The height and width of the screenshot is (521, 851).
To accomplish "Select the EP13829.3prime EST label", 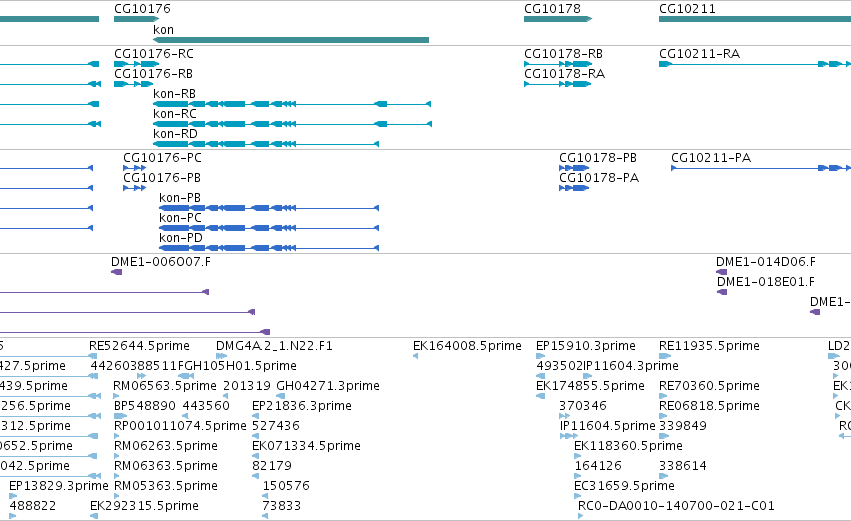I will point(59,486).
